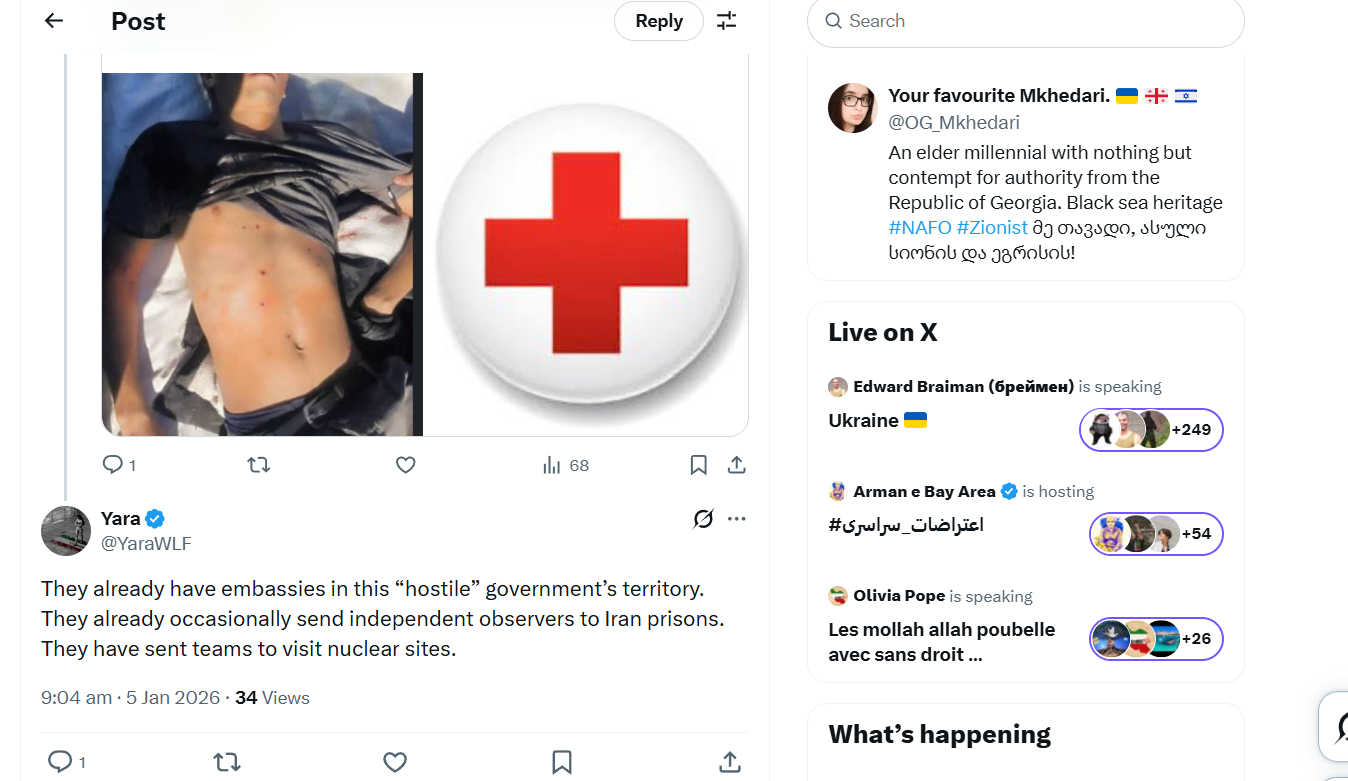Viewport: 1348px width, 781px height.
Task: Type in the Search field
Action: 1030,21
